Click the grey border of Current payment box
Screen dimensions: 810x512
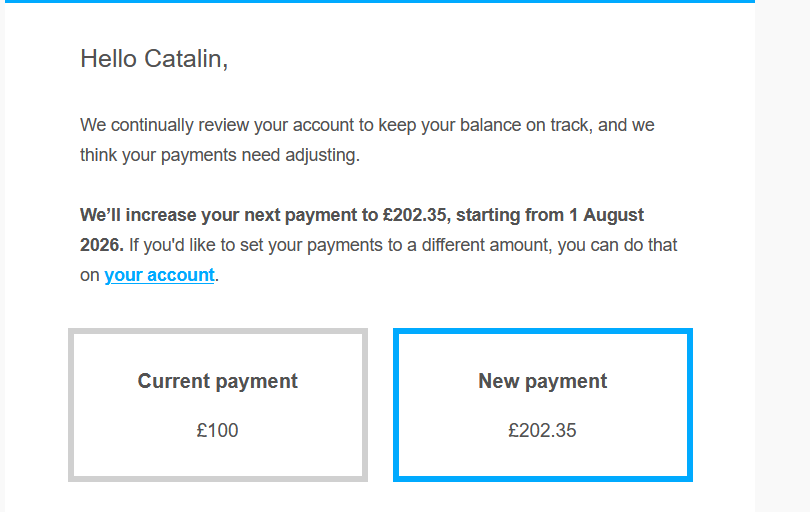(x=71, y=405)
